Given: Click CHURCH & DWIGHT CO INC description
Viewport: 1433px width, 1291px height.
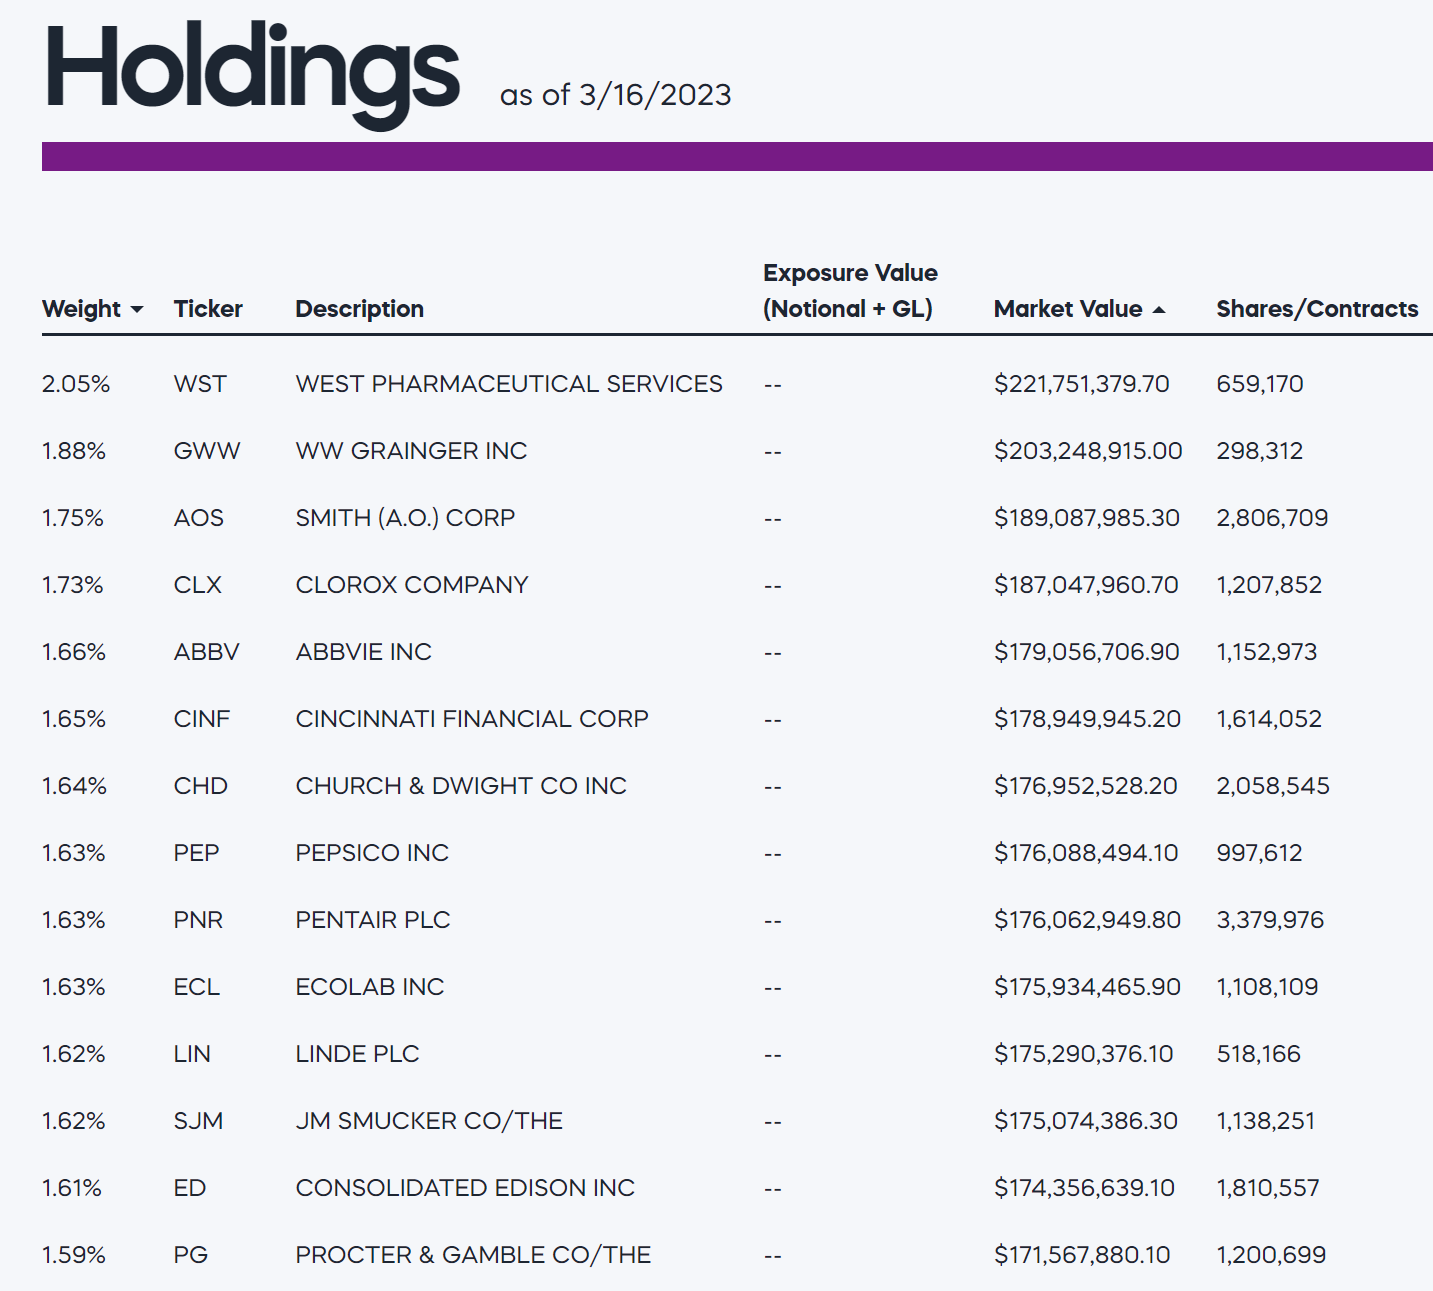Looking at the screenshot, I should [461, 786].
